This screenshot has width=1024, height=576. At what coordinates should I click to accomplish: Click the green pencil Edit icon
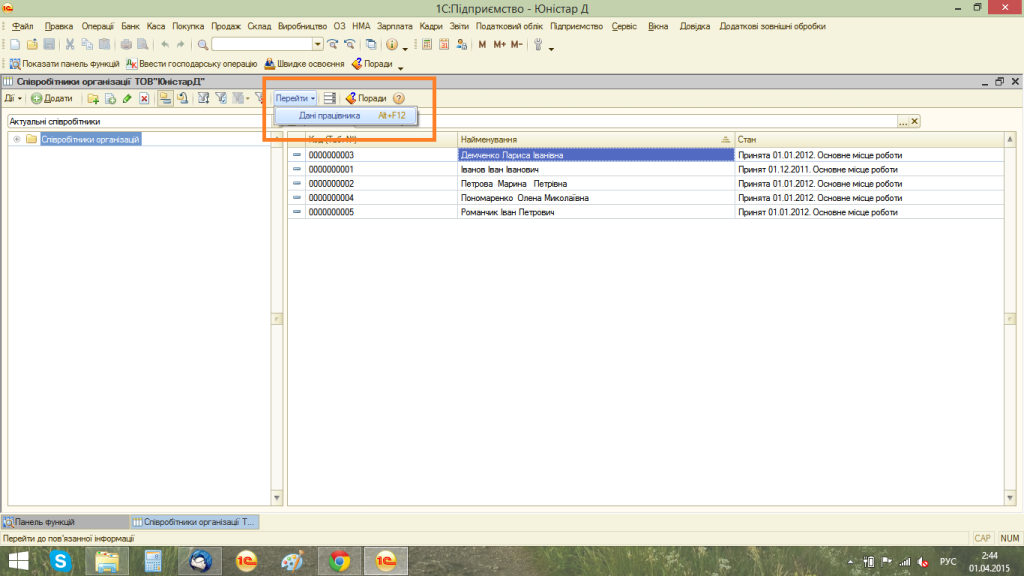point(127,99)
